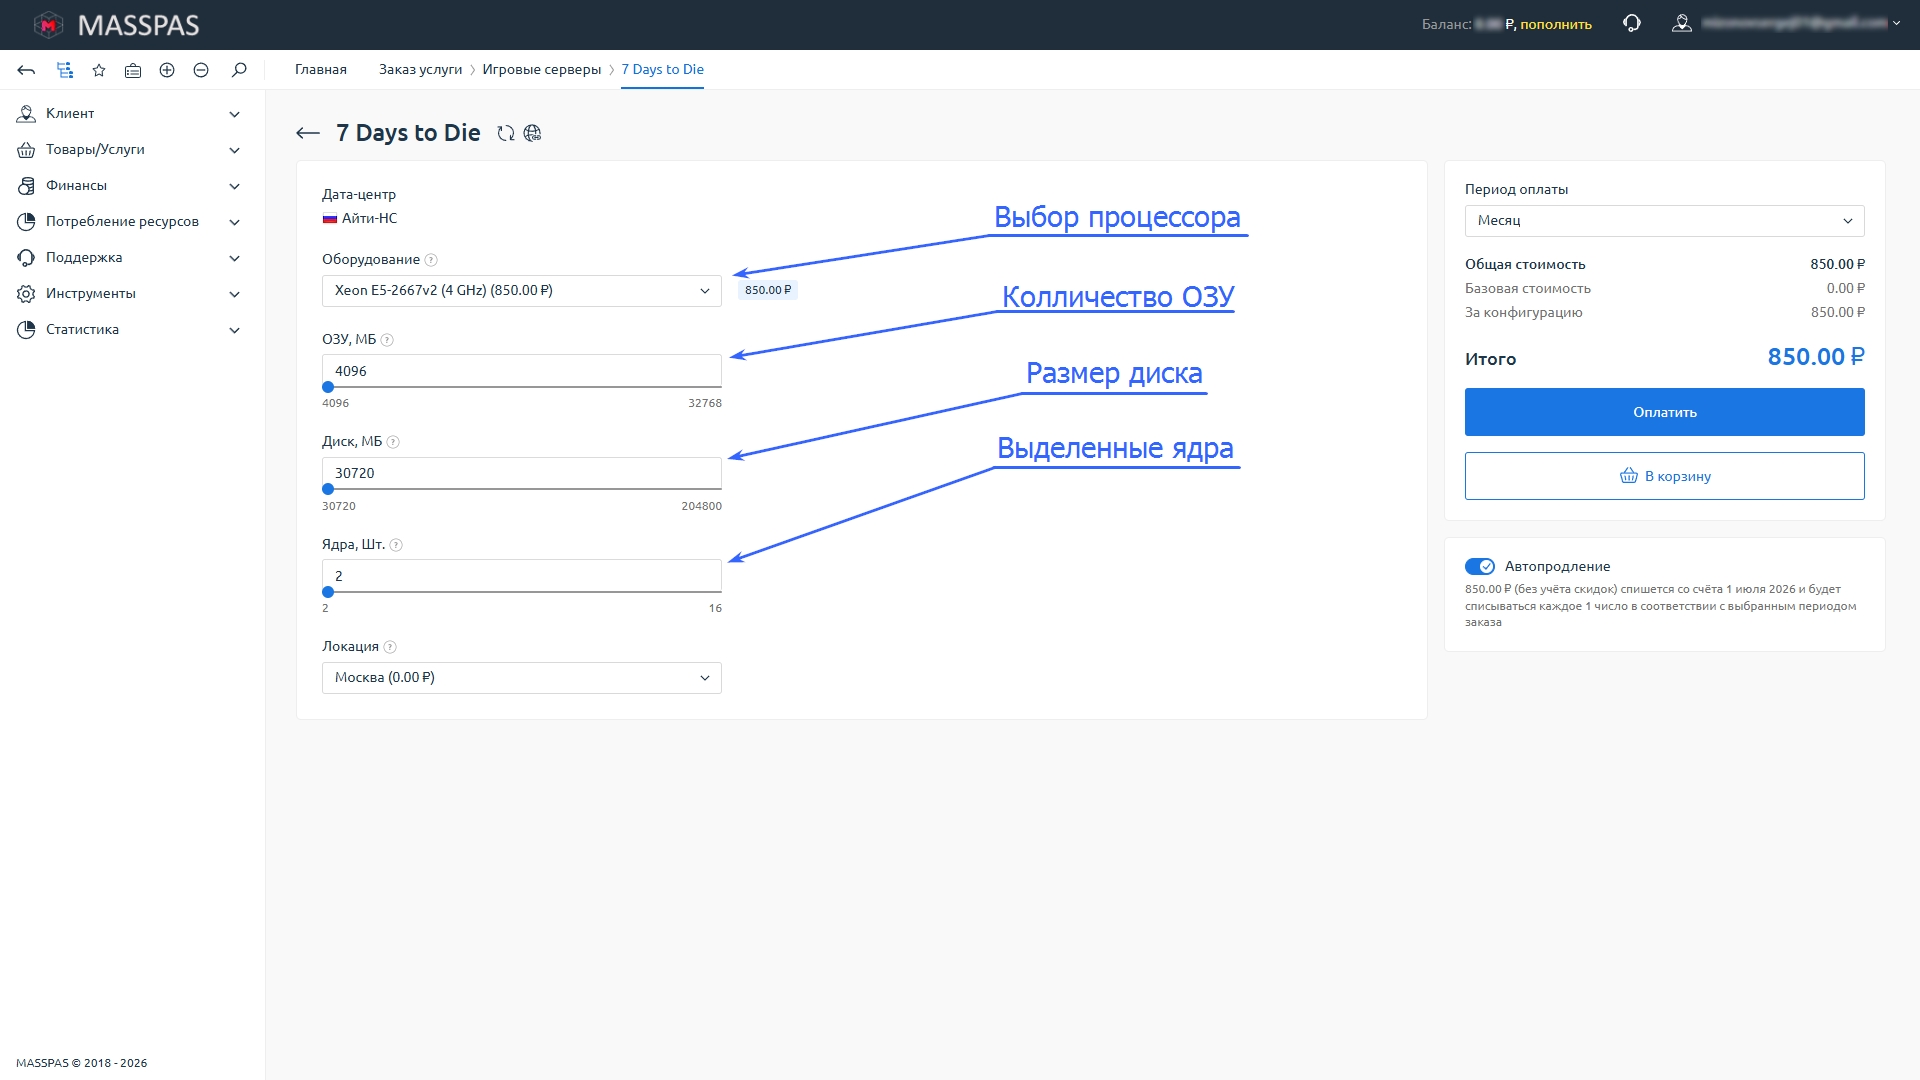Click the 850.00 ₽ badge beside Оборудование
1920x1080 pixels.
coord(768,290)
